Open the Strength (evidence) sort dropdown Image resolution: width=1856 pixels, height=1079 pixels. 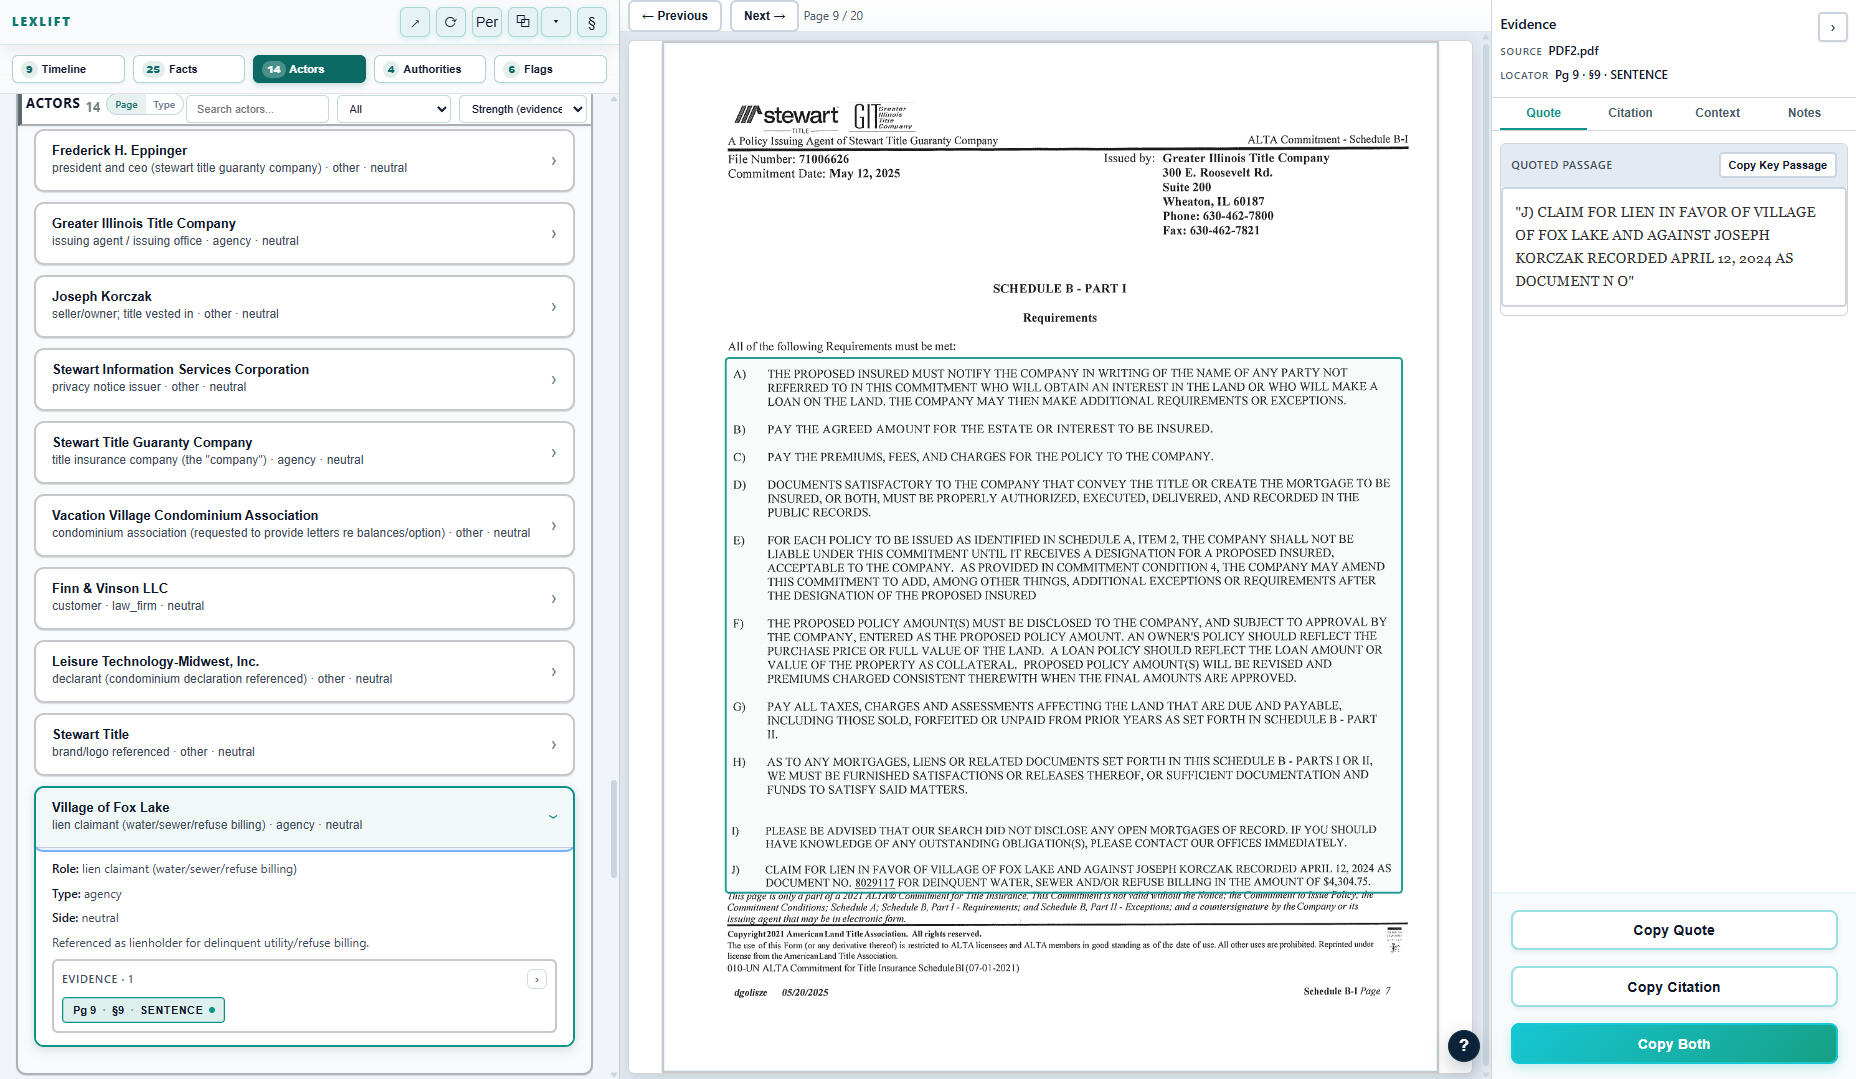[522, 109]
